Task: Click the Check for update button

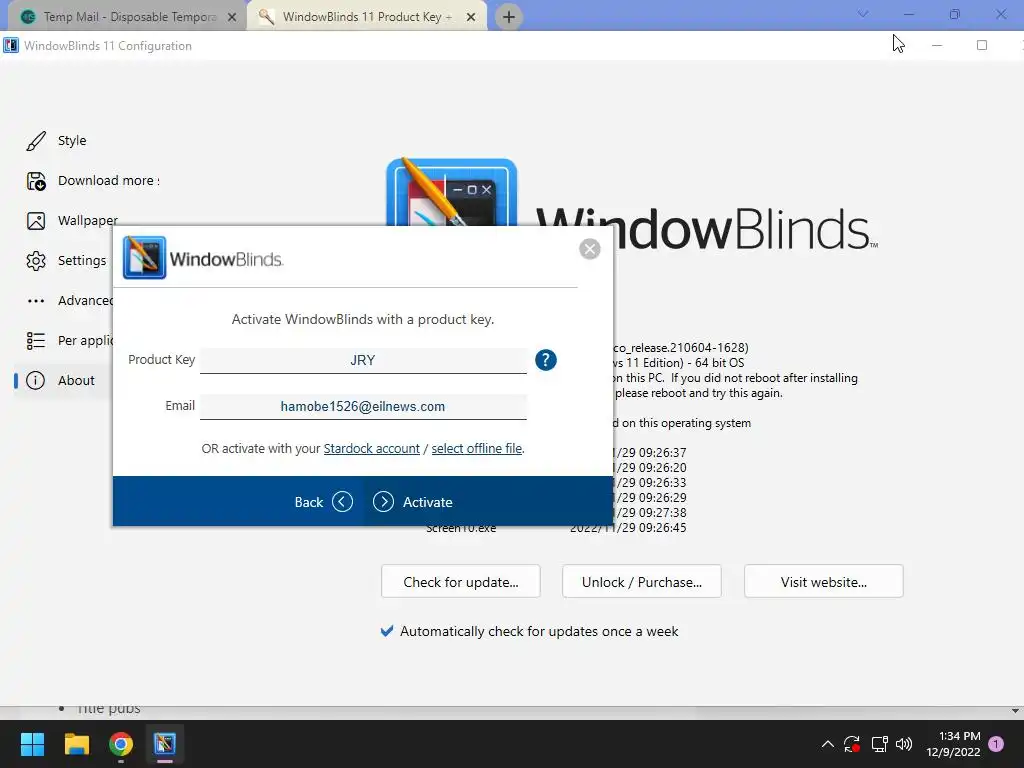Action: pos(461,581)
